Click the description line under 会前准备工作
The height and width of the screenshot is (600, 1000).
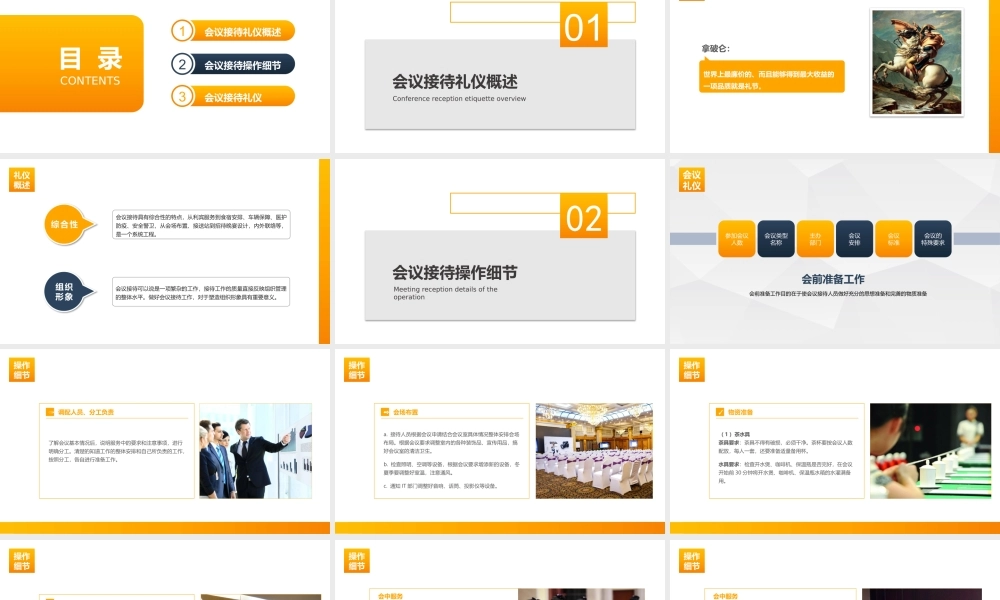click(837, 293)
